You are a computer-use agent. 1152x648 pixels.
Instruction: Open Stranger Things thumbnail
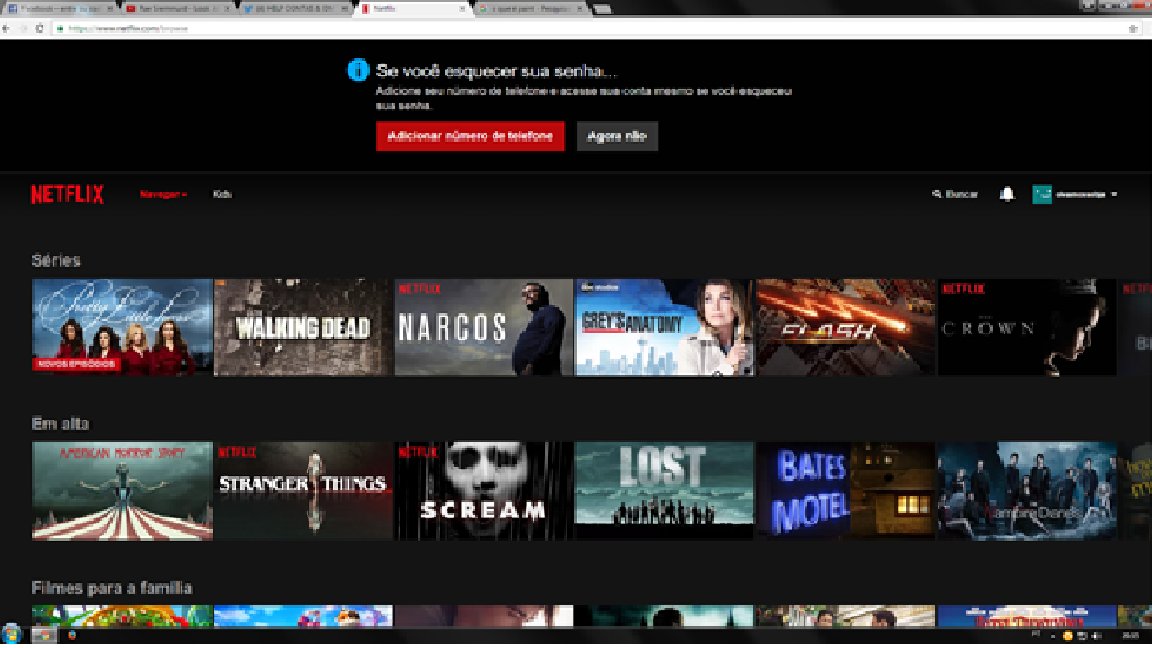click(x=303, y=491)
